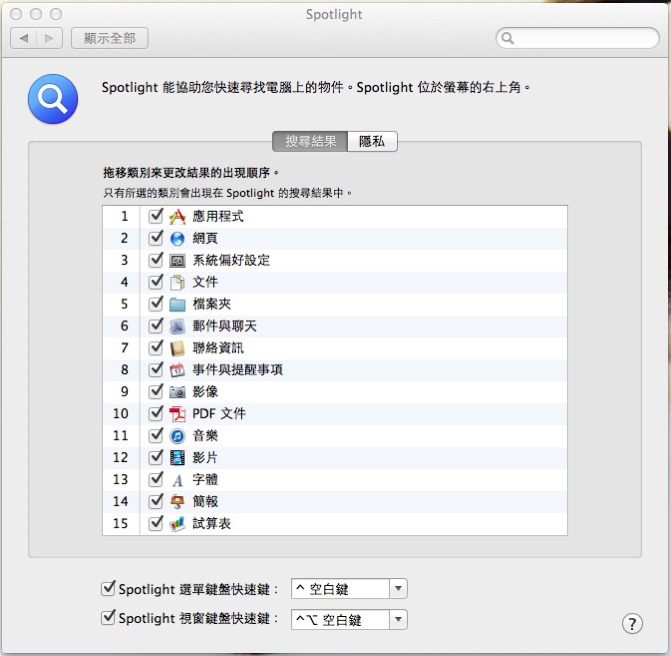671x656 pixels.
Task: Switch to the 搜尋結果 tab
Action: point(310,141)
